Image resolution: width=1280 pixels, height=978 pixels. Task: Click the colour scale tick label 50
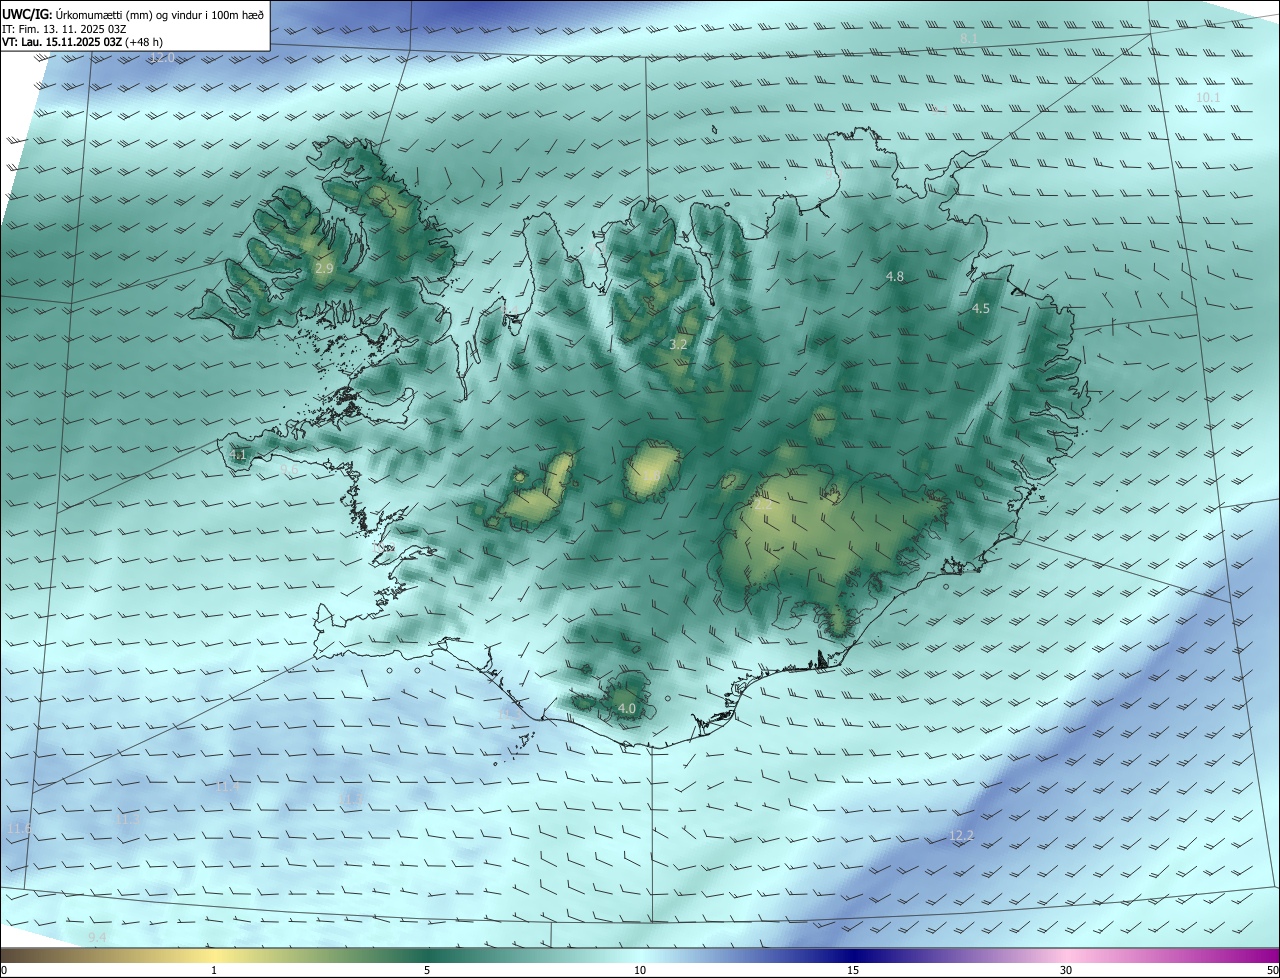[1272, 970]
